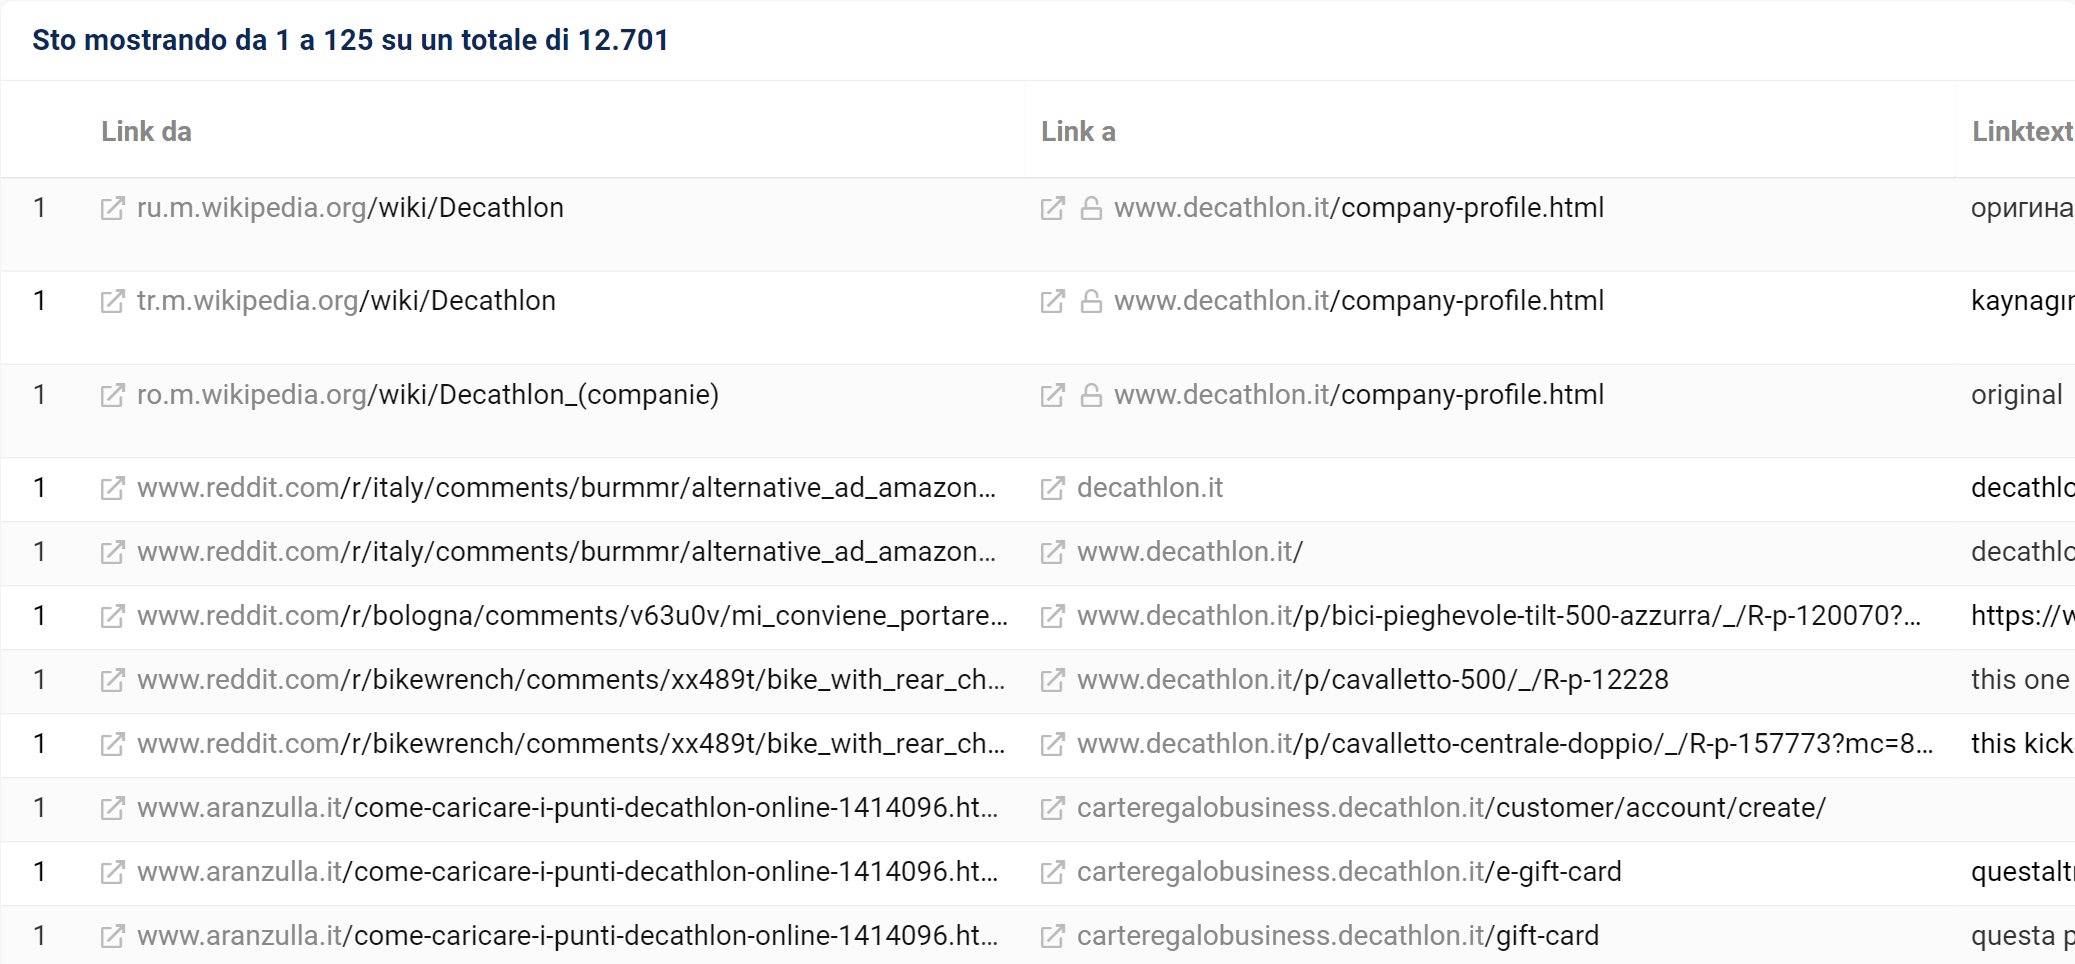
Task: Open external icon for aranzulla source of customer/account/create
Action: pos(112,808)
